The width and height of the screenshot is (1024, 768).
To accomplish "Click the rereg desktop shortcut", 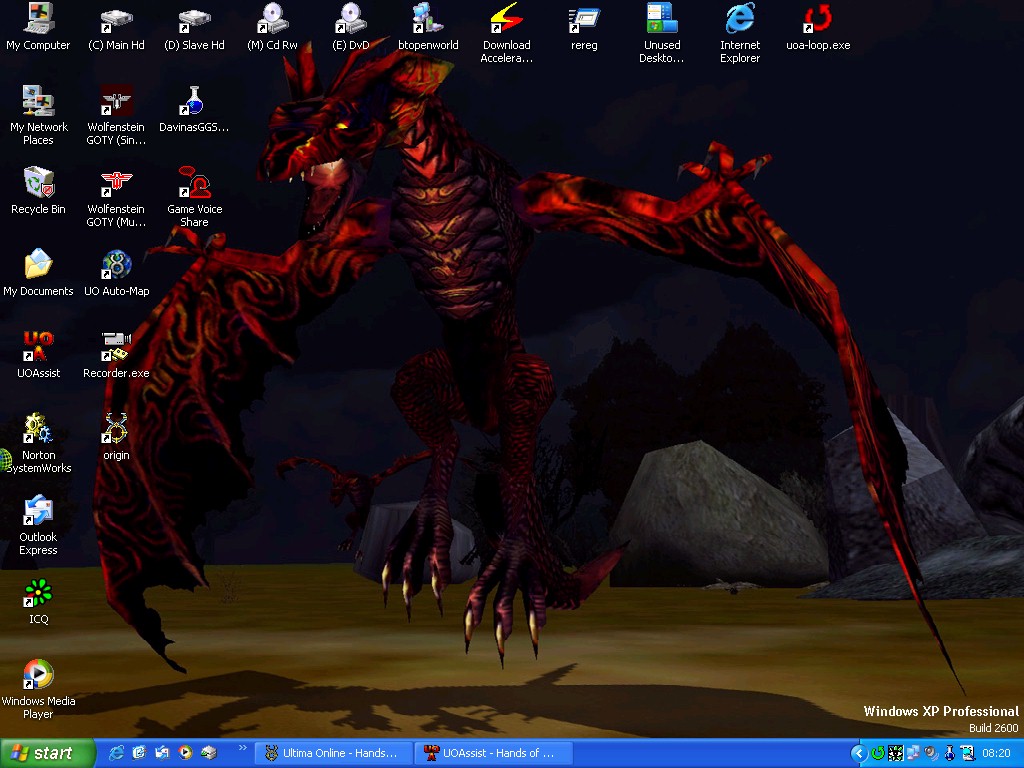I will (584, 26).
